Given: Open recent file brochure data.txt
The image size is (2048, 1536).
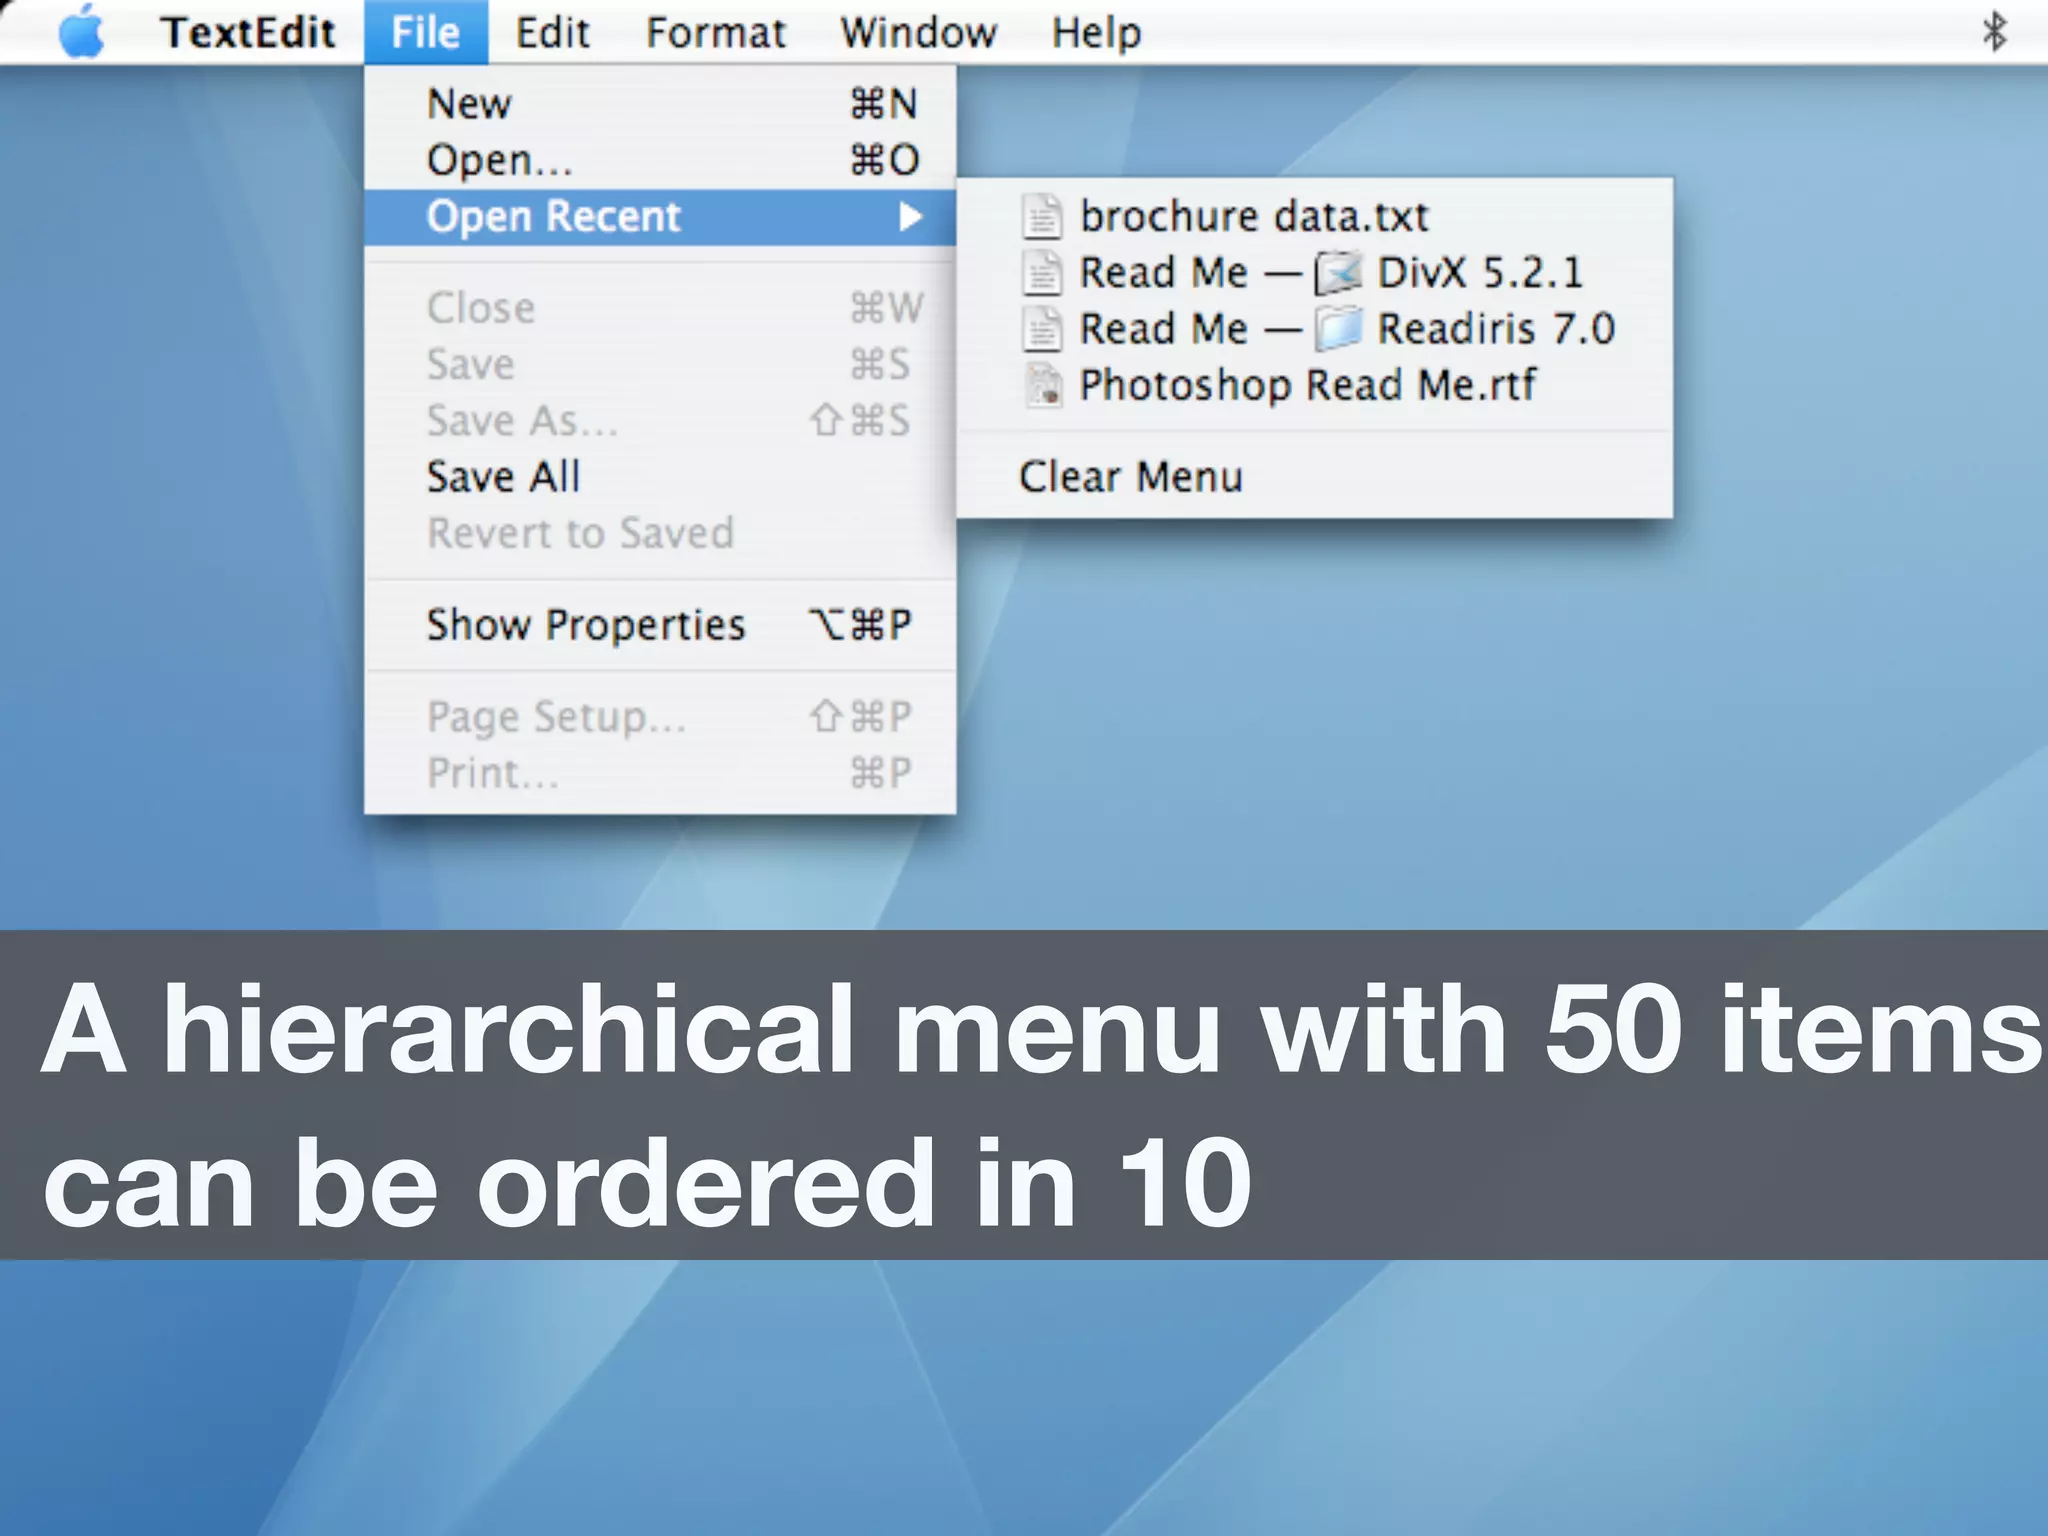Looking at the screenshot, I should (x=1314, y=216).
